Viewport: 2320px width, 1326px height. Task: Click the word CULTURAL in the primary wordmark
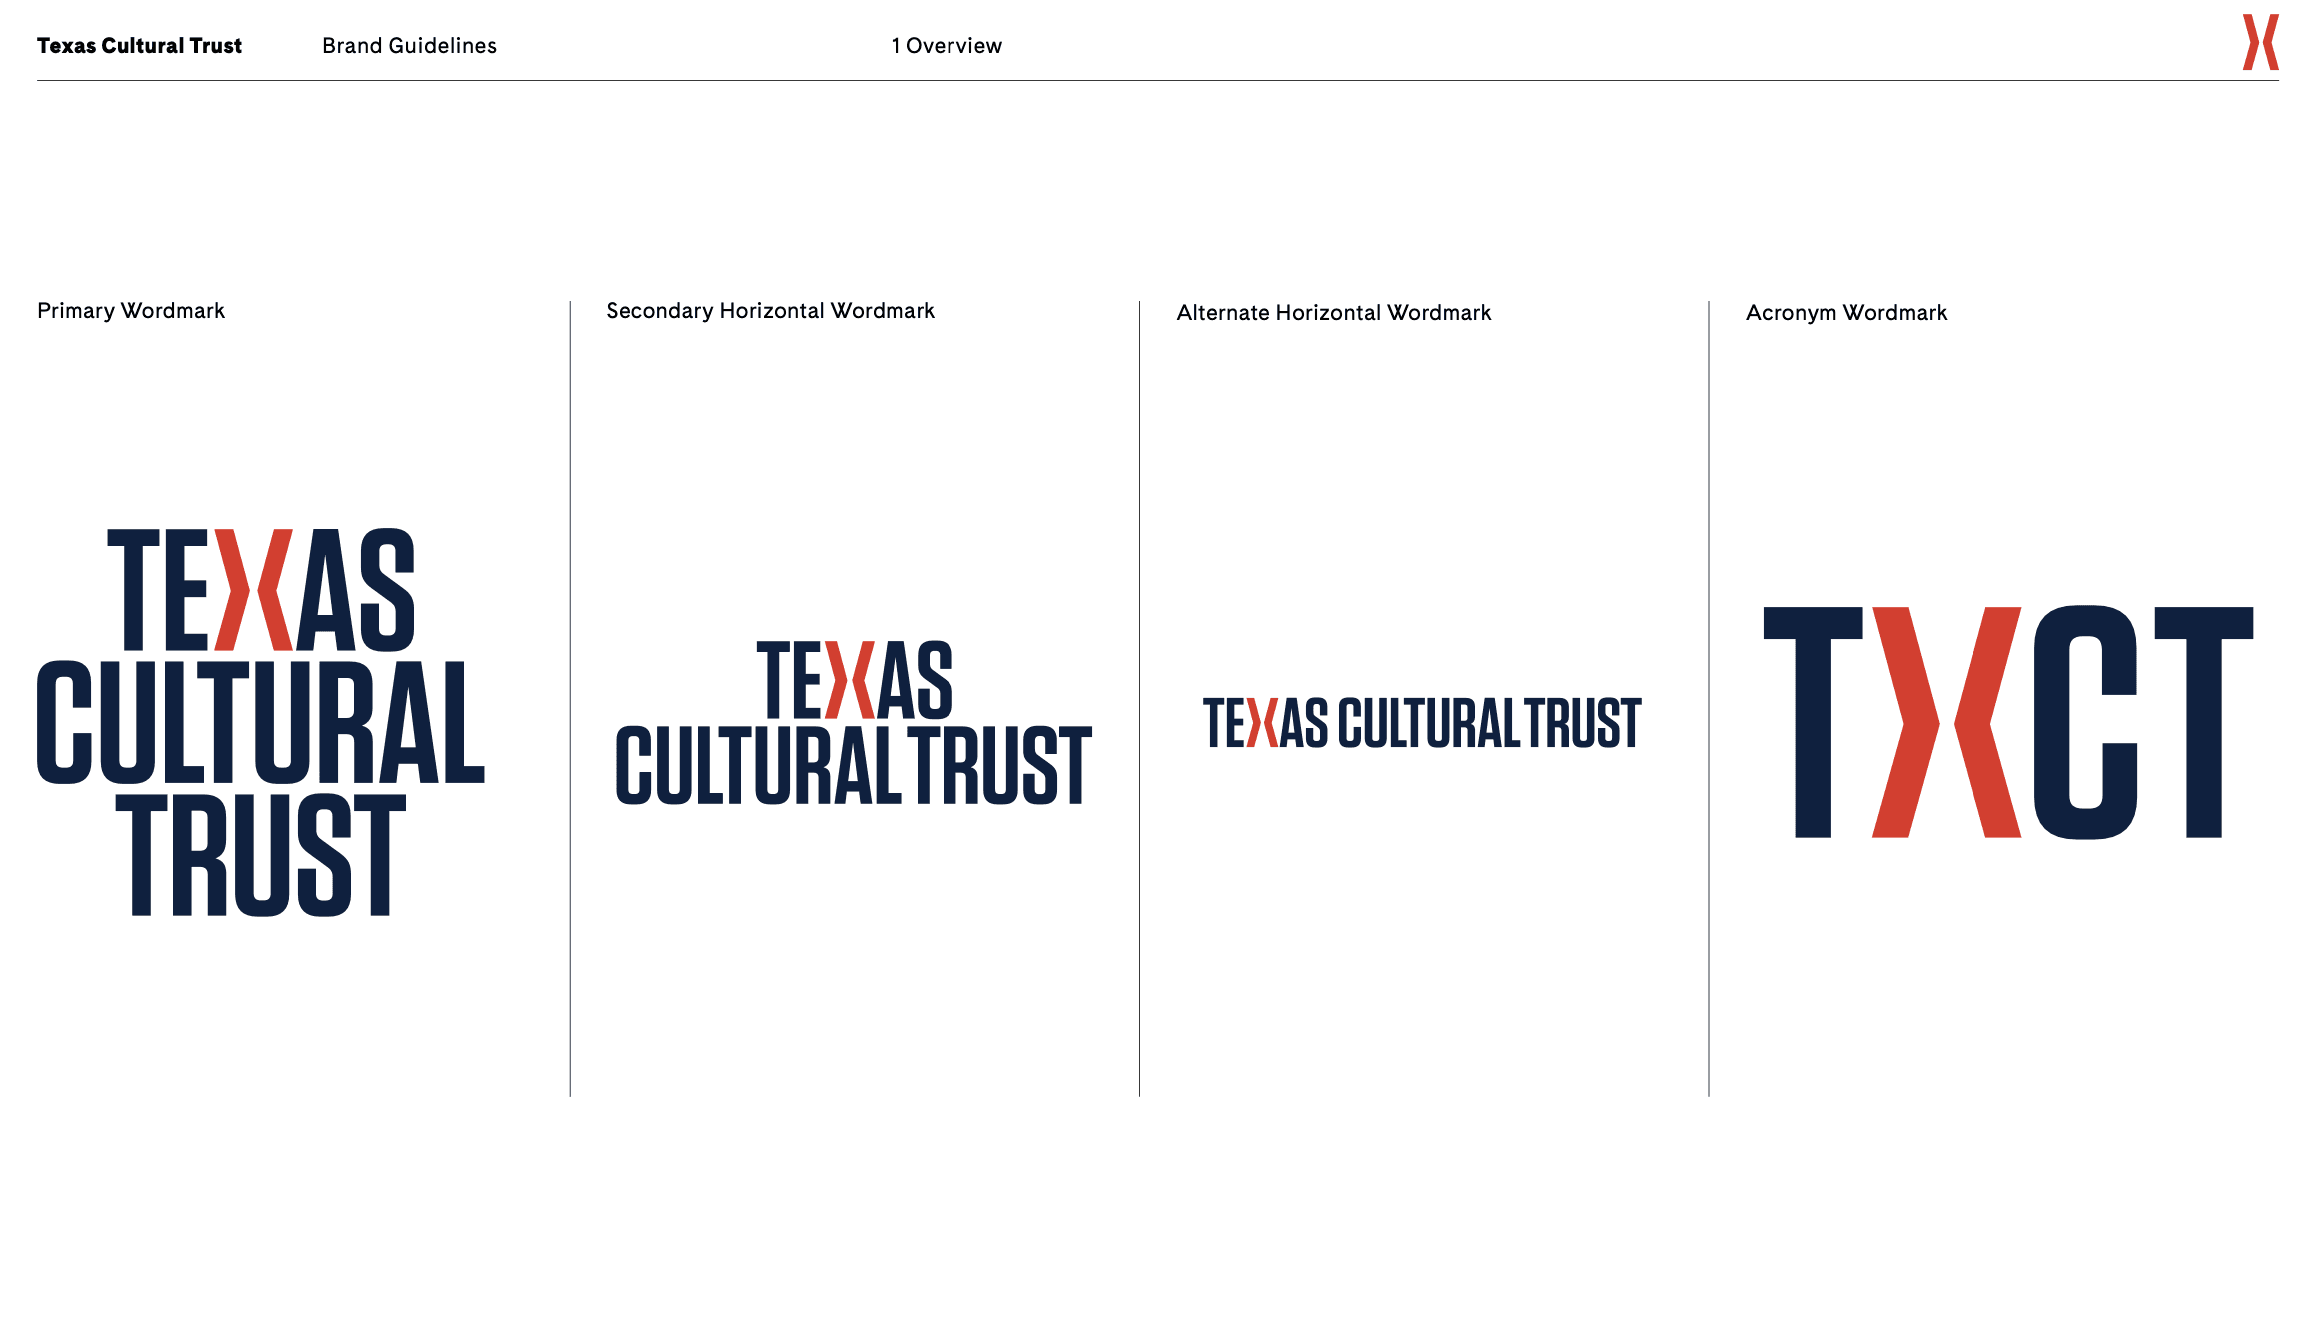pyautogui.click(x=261, y=722)
